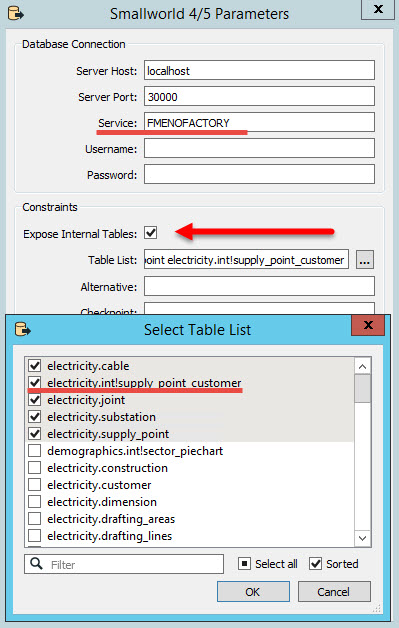Toggle the Select all checkbox
The width and height of the screenshot is (399, 628).
pos(244,564)
